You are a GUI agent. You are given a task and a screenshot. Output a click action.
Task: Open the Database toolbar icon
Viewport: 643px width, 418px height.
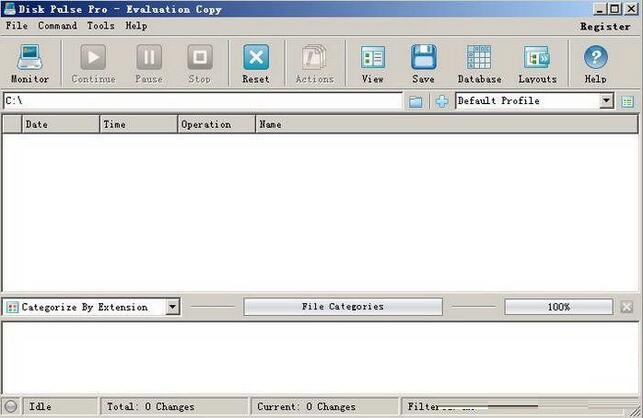point(479,63)
